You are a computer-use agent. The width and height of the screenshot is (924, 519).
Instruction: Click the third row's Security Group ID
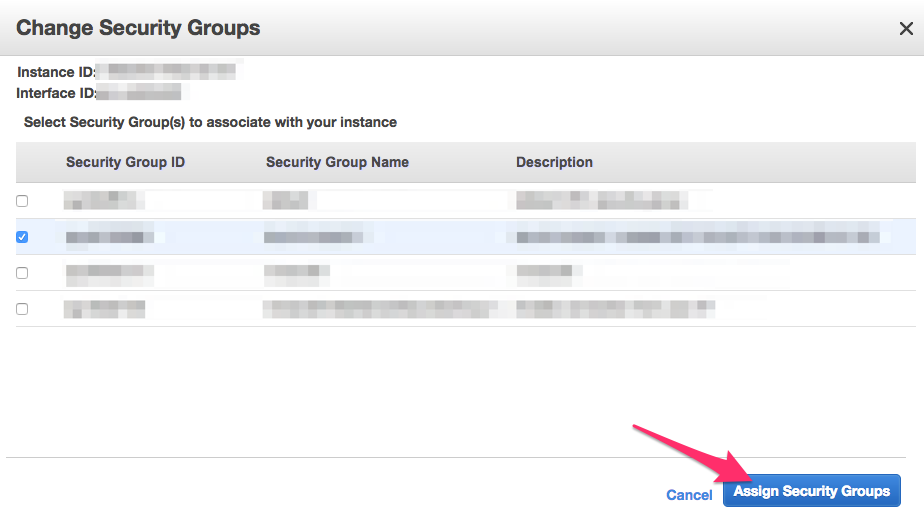pos(108,272)
